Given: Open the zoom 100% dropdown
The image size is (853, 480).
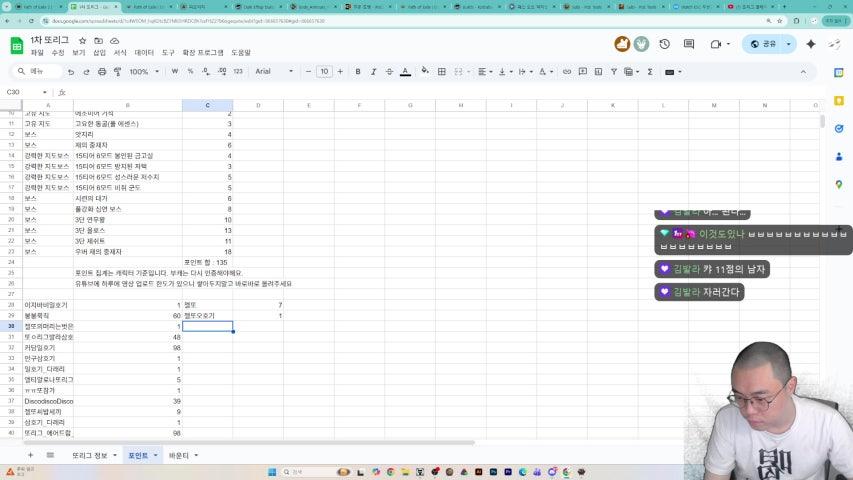Looking at the screenshot, I should pos(144,72).
